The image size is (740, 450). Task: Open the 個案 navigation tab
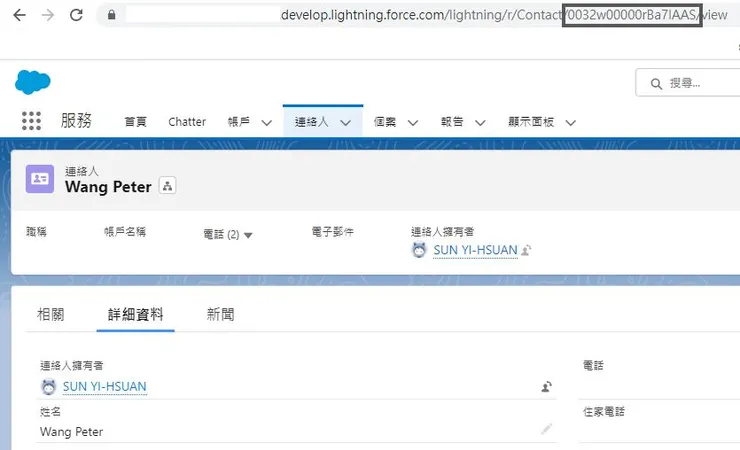point(385,122)
